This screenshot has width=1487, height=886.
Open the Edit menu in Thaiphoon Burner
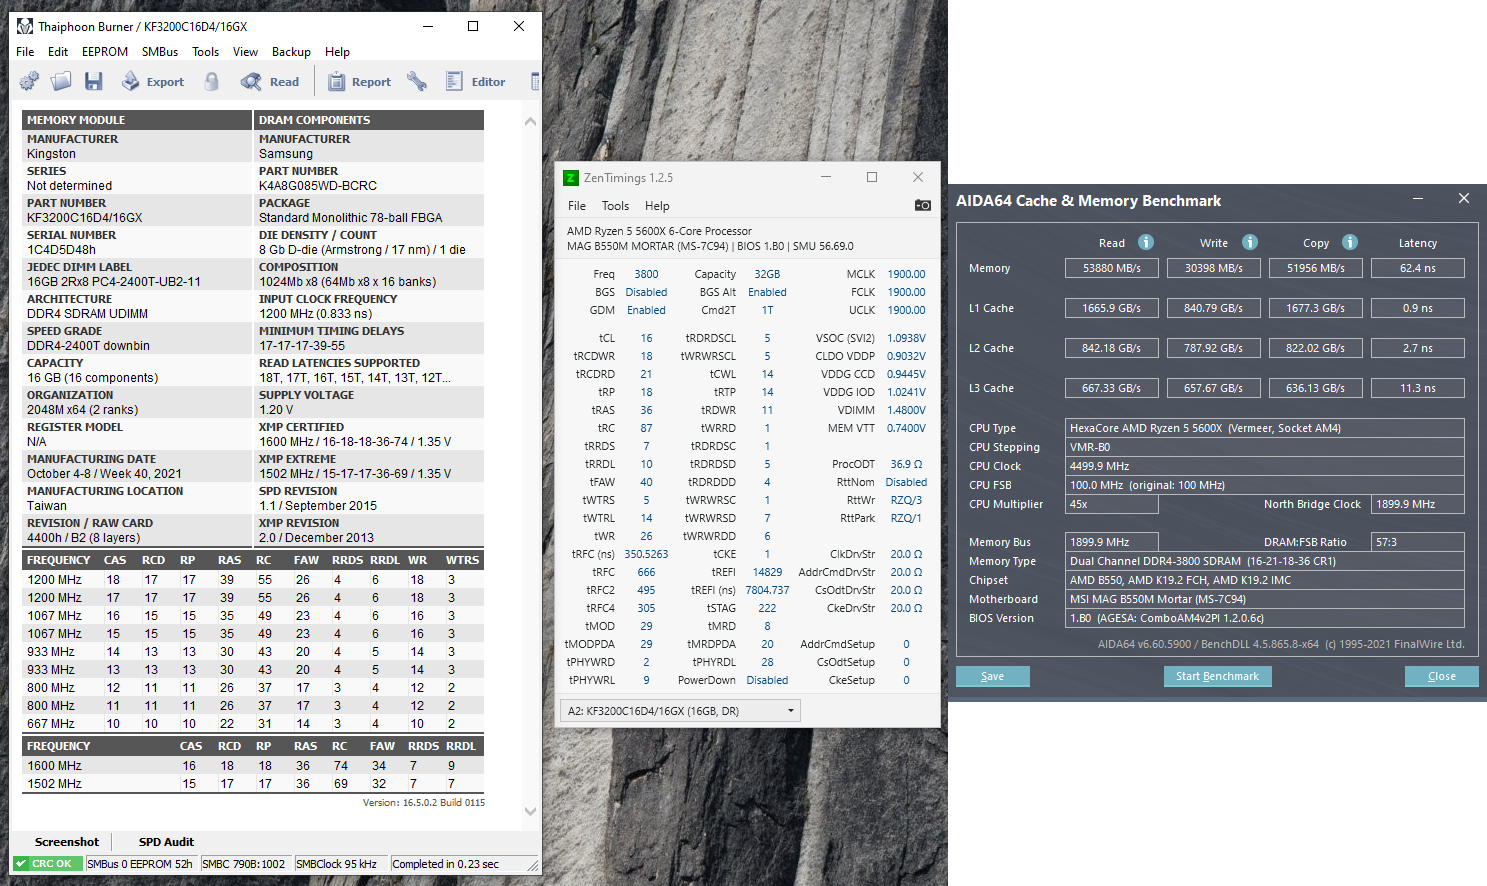tap(58, 52)
